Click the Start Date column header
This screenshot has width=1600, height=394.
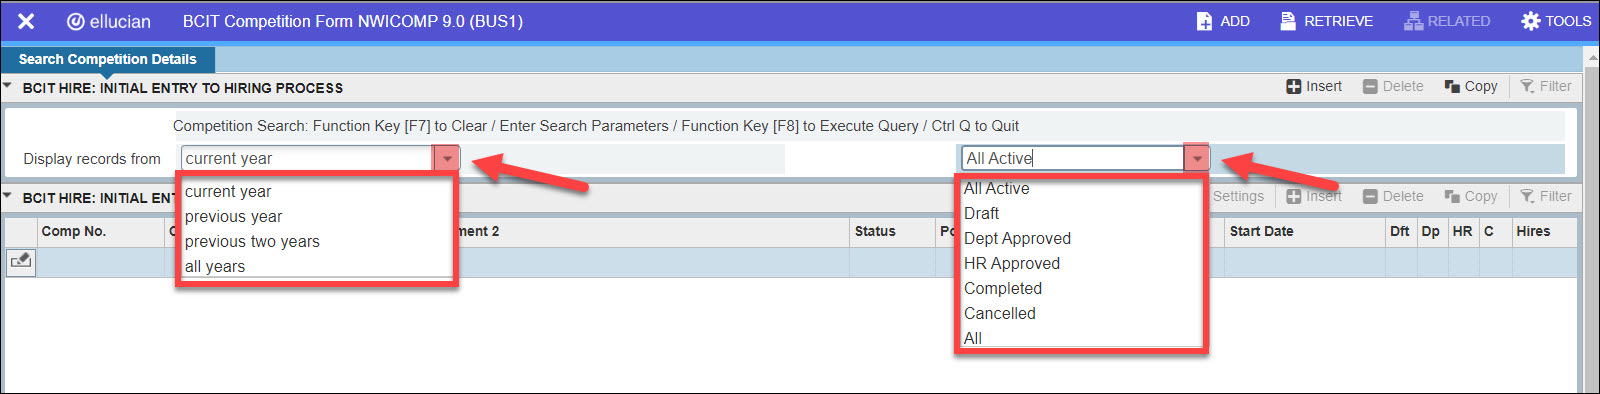tap(1304, 231)
